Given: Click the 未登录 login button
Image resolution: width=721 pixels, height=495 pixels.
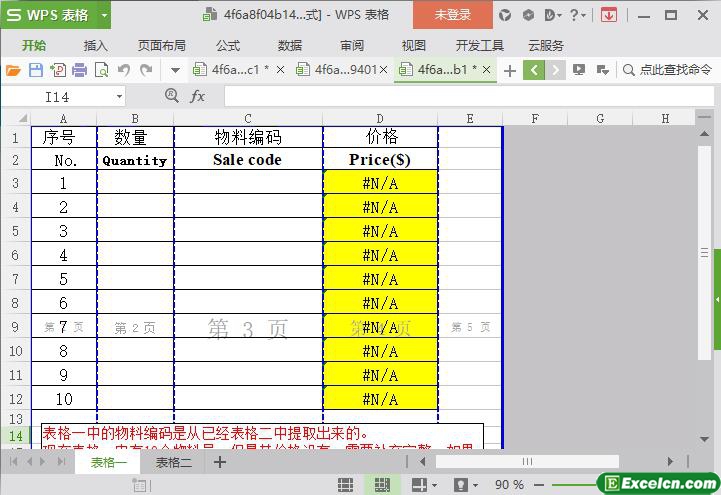Looking at the screenshot, I should (452, 15).
